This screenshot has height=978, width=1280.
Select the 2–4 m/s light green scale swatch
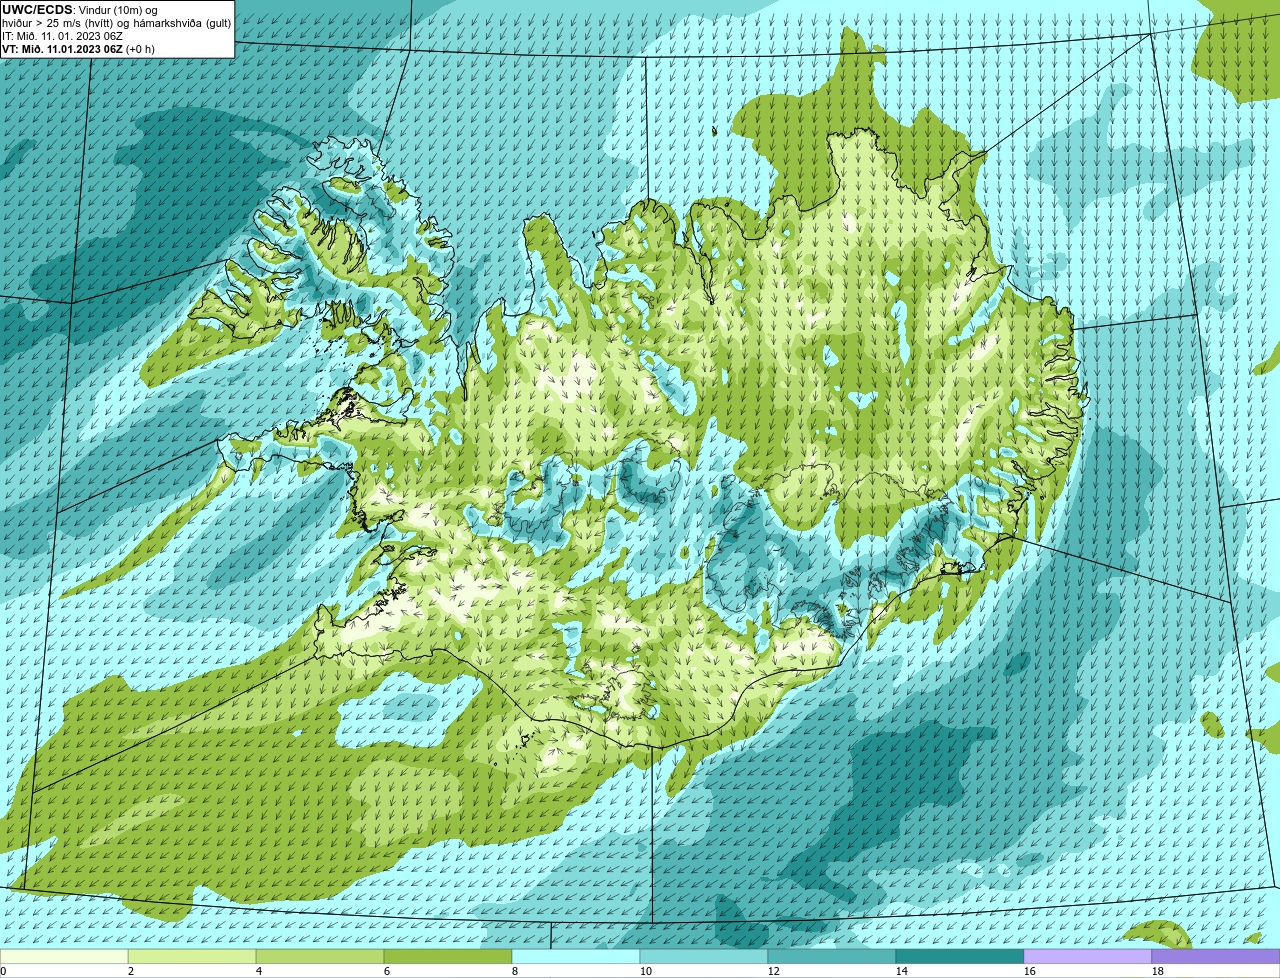[x=192, y=957]
